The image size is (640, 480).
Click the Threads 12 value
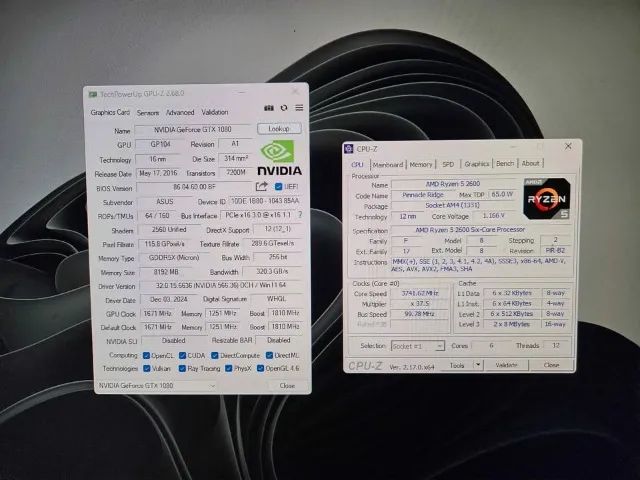[556, 345]
